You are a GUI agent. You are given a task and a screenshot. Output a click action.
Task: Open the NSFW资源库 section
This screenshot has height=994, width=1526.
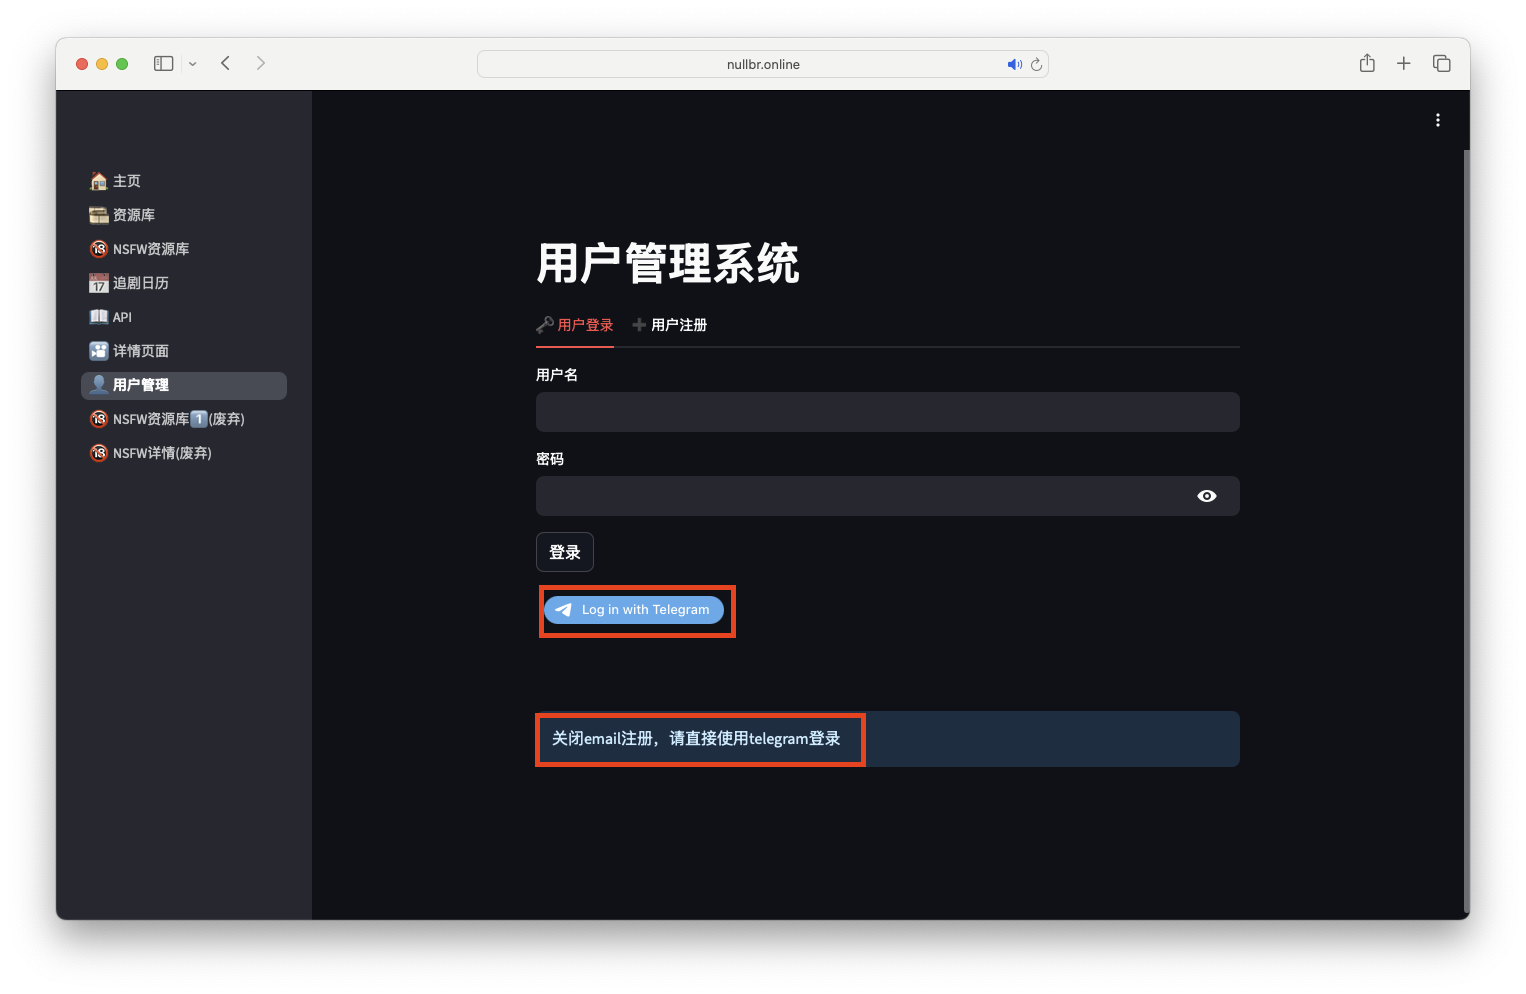tap(149, 249)
